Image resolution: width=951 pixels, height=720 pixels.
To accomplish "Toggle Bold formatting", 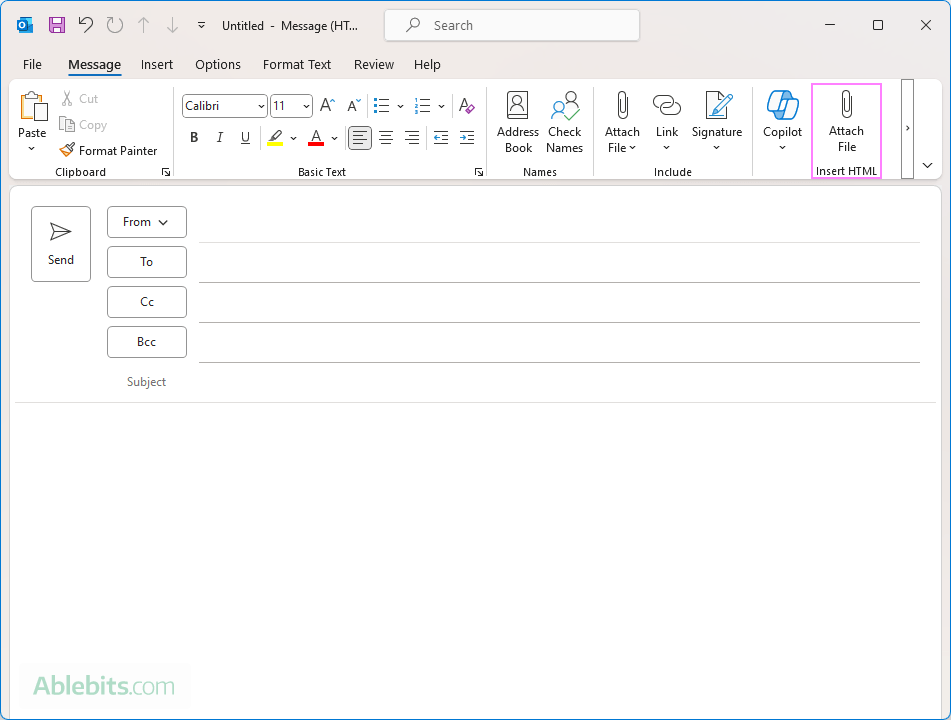I will (194, 138).
